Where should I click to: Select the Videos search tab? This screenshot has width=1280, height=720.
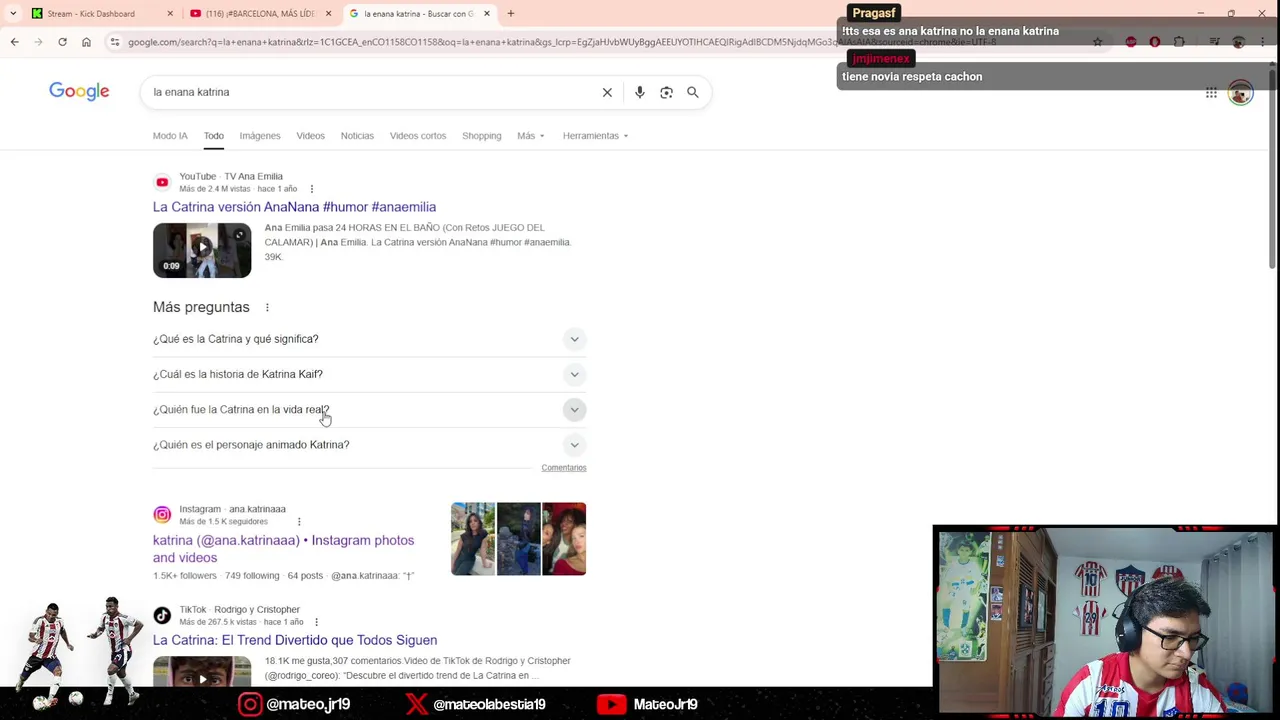point(310,136)
